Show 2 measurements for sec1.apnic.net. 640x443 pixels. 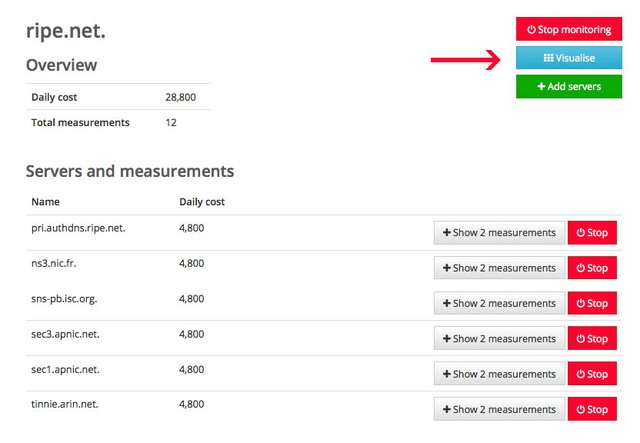tap(499, 374)
